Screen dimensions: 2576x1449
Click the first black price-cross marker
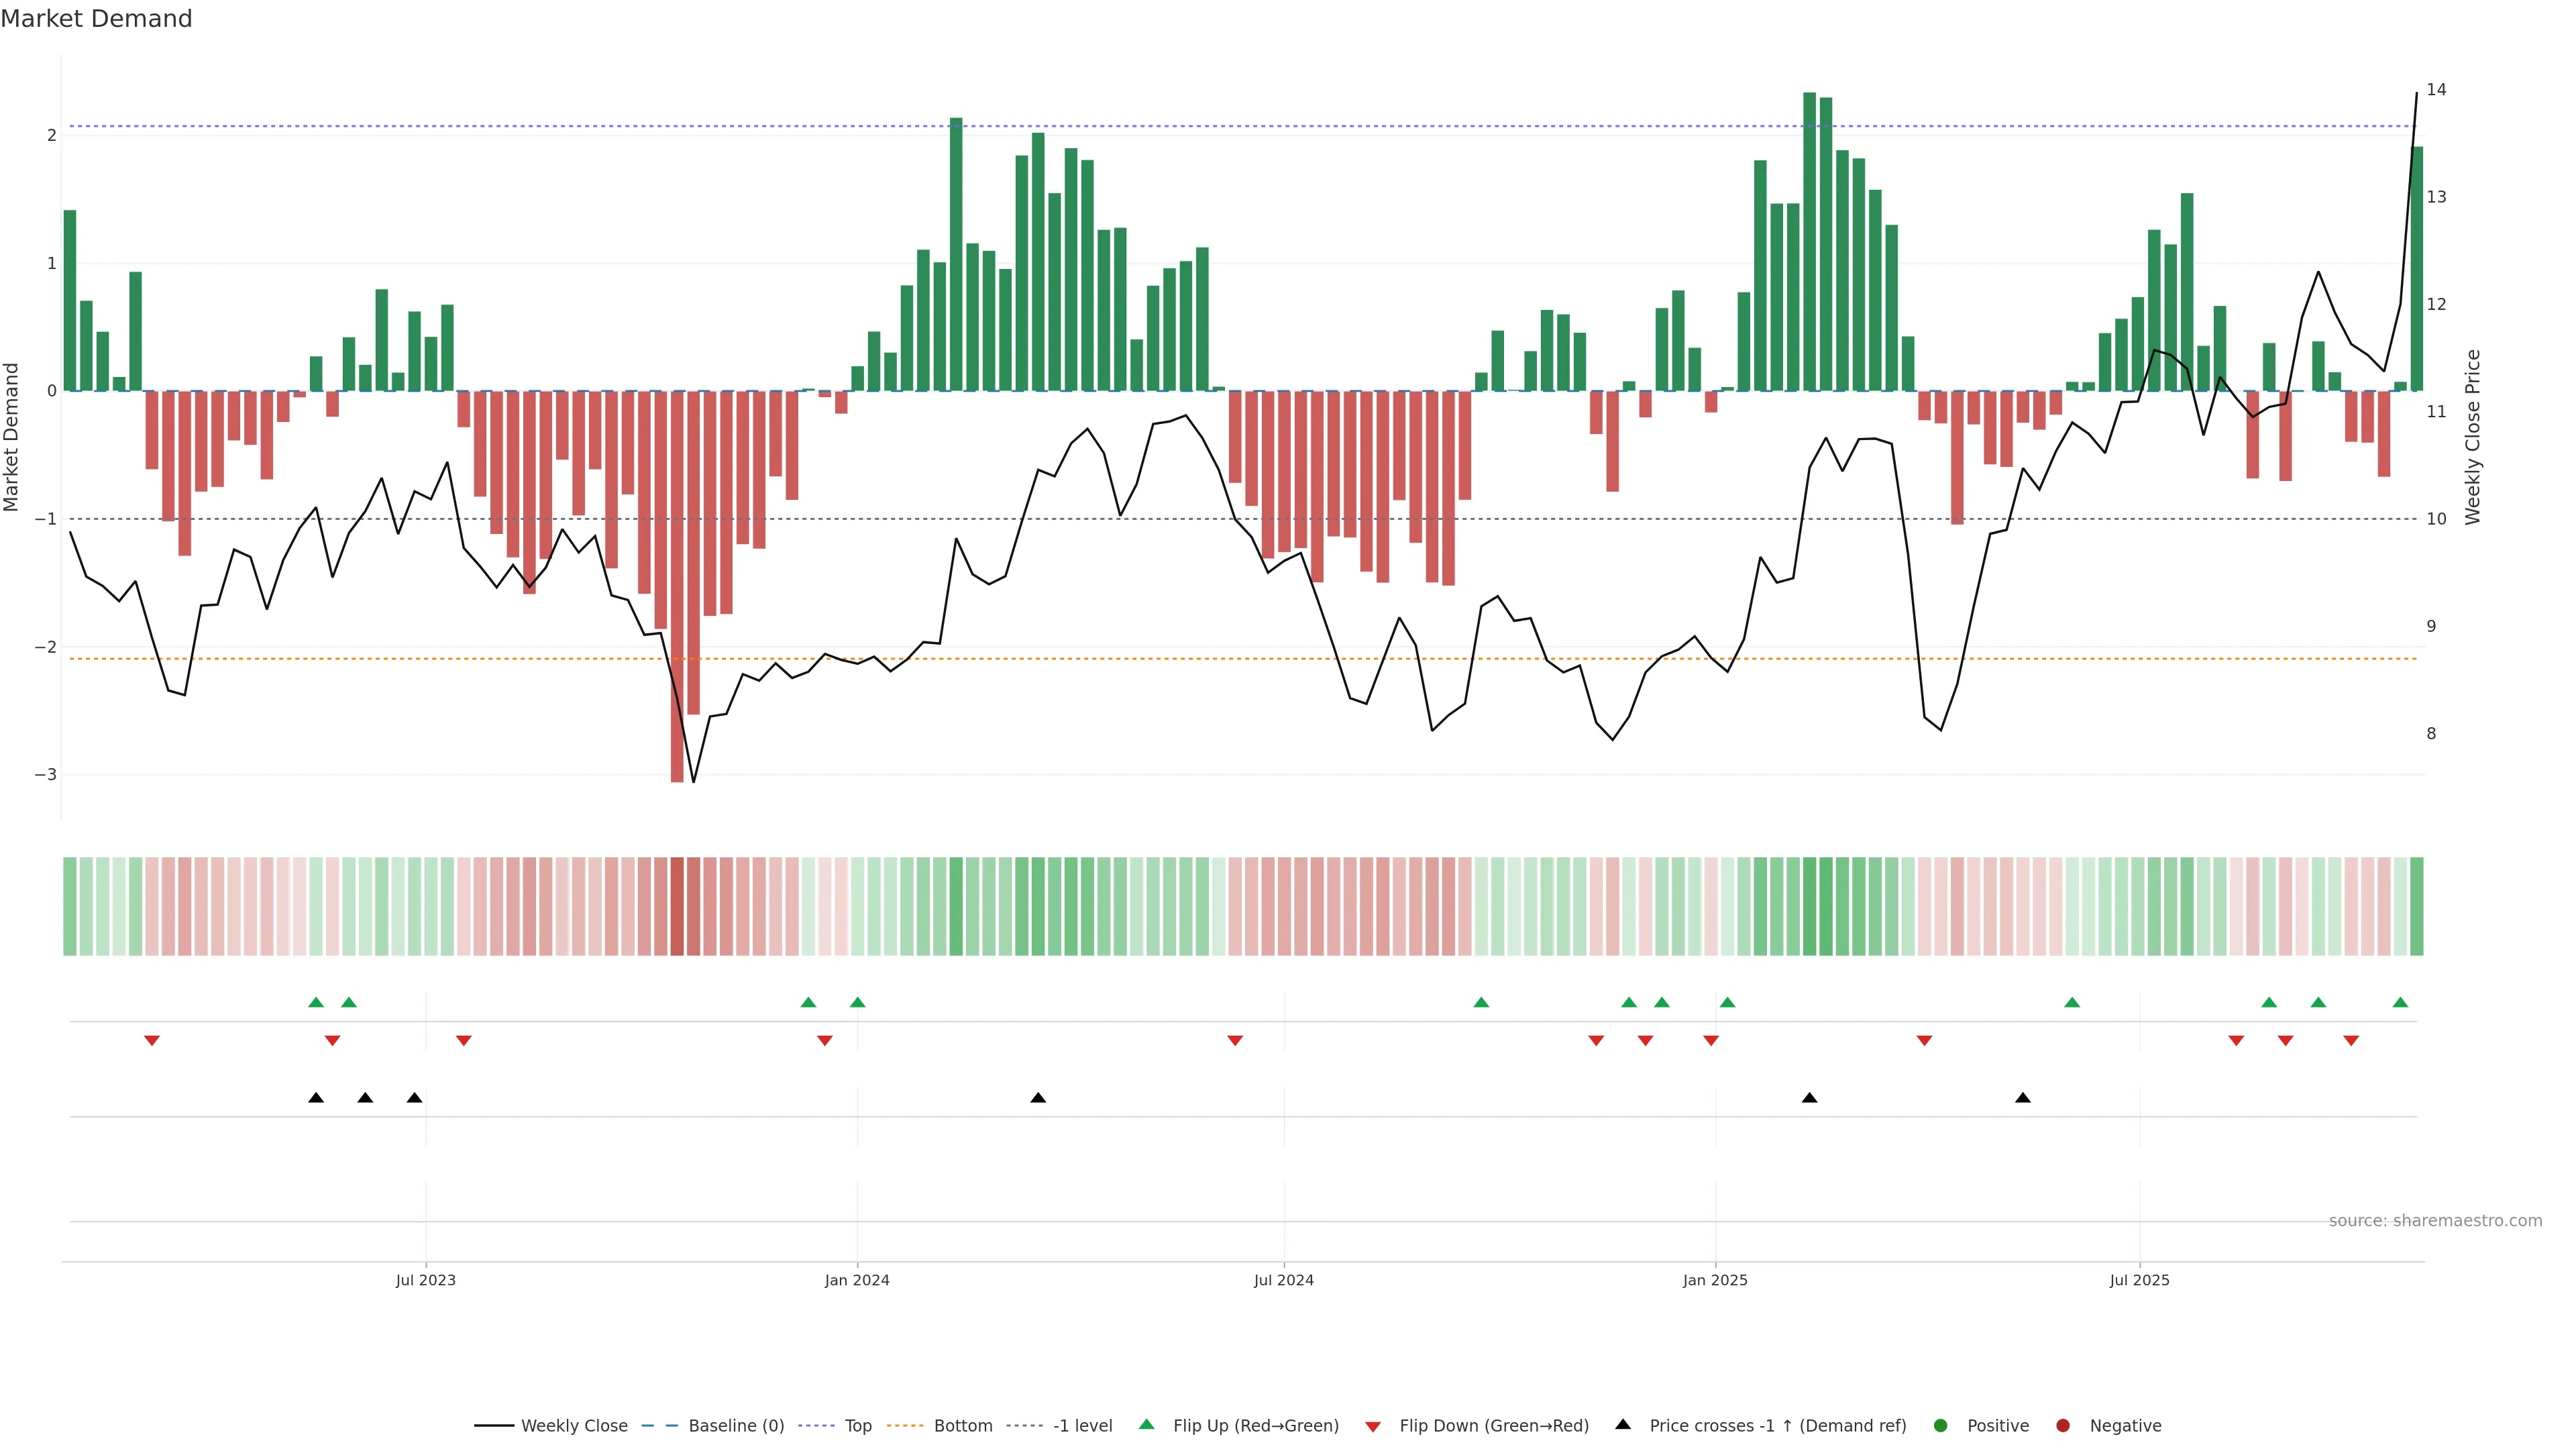pos(316,1098)
